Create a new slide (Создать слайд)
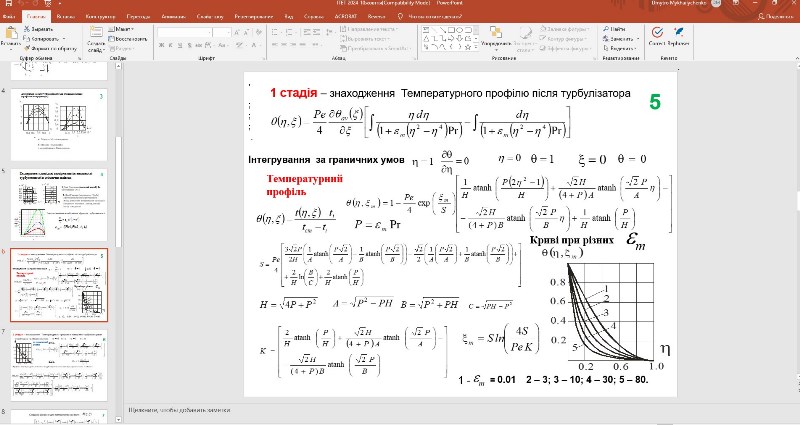 tap(96, 40)
